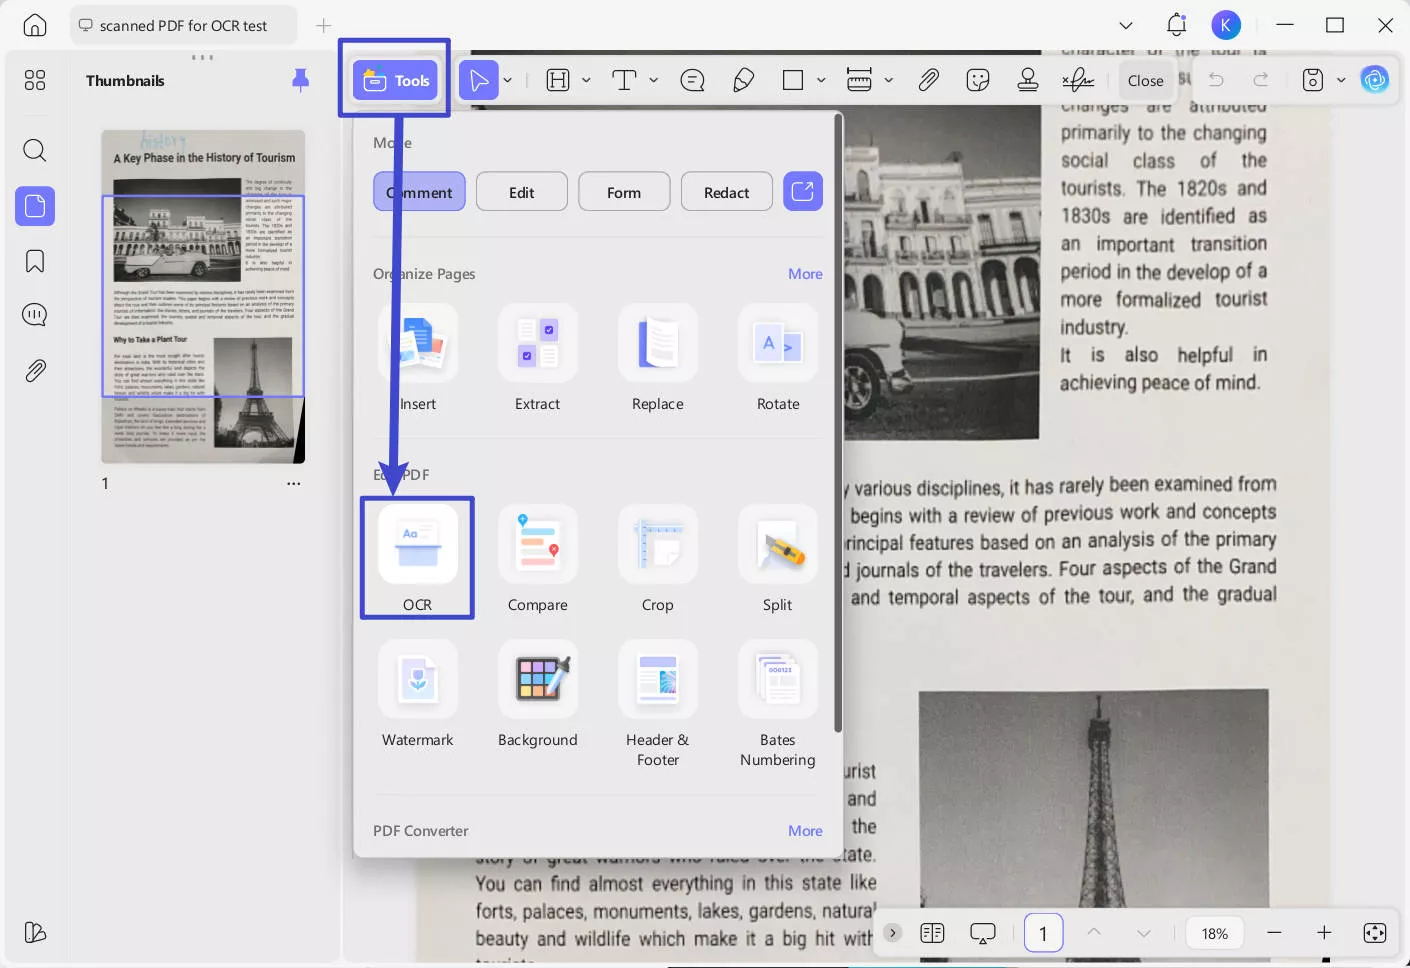Zoom in with the plus button
This screenshot has width=1410, height=968.
[x=1324, y=933]
